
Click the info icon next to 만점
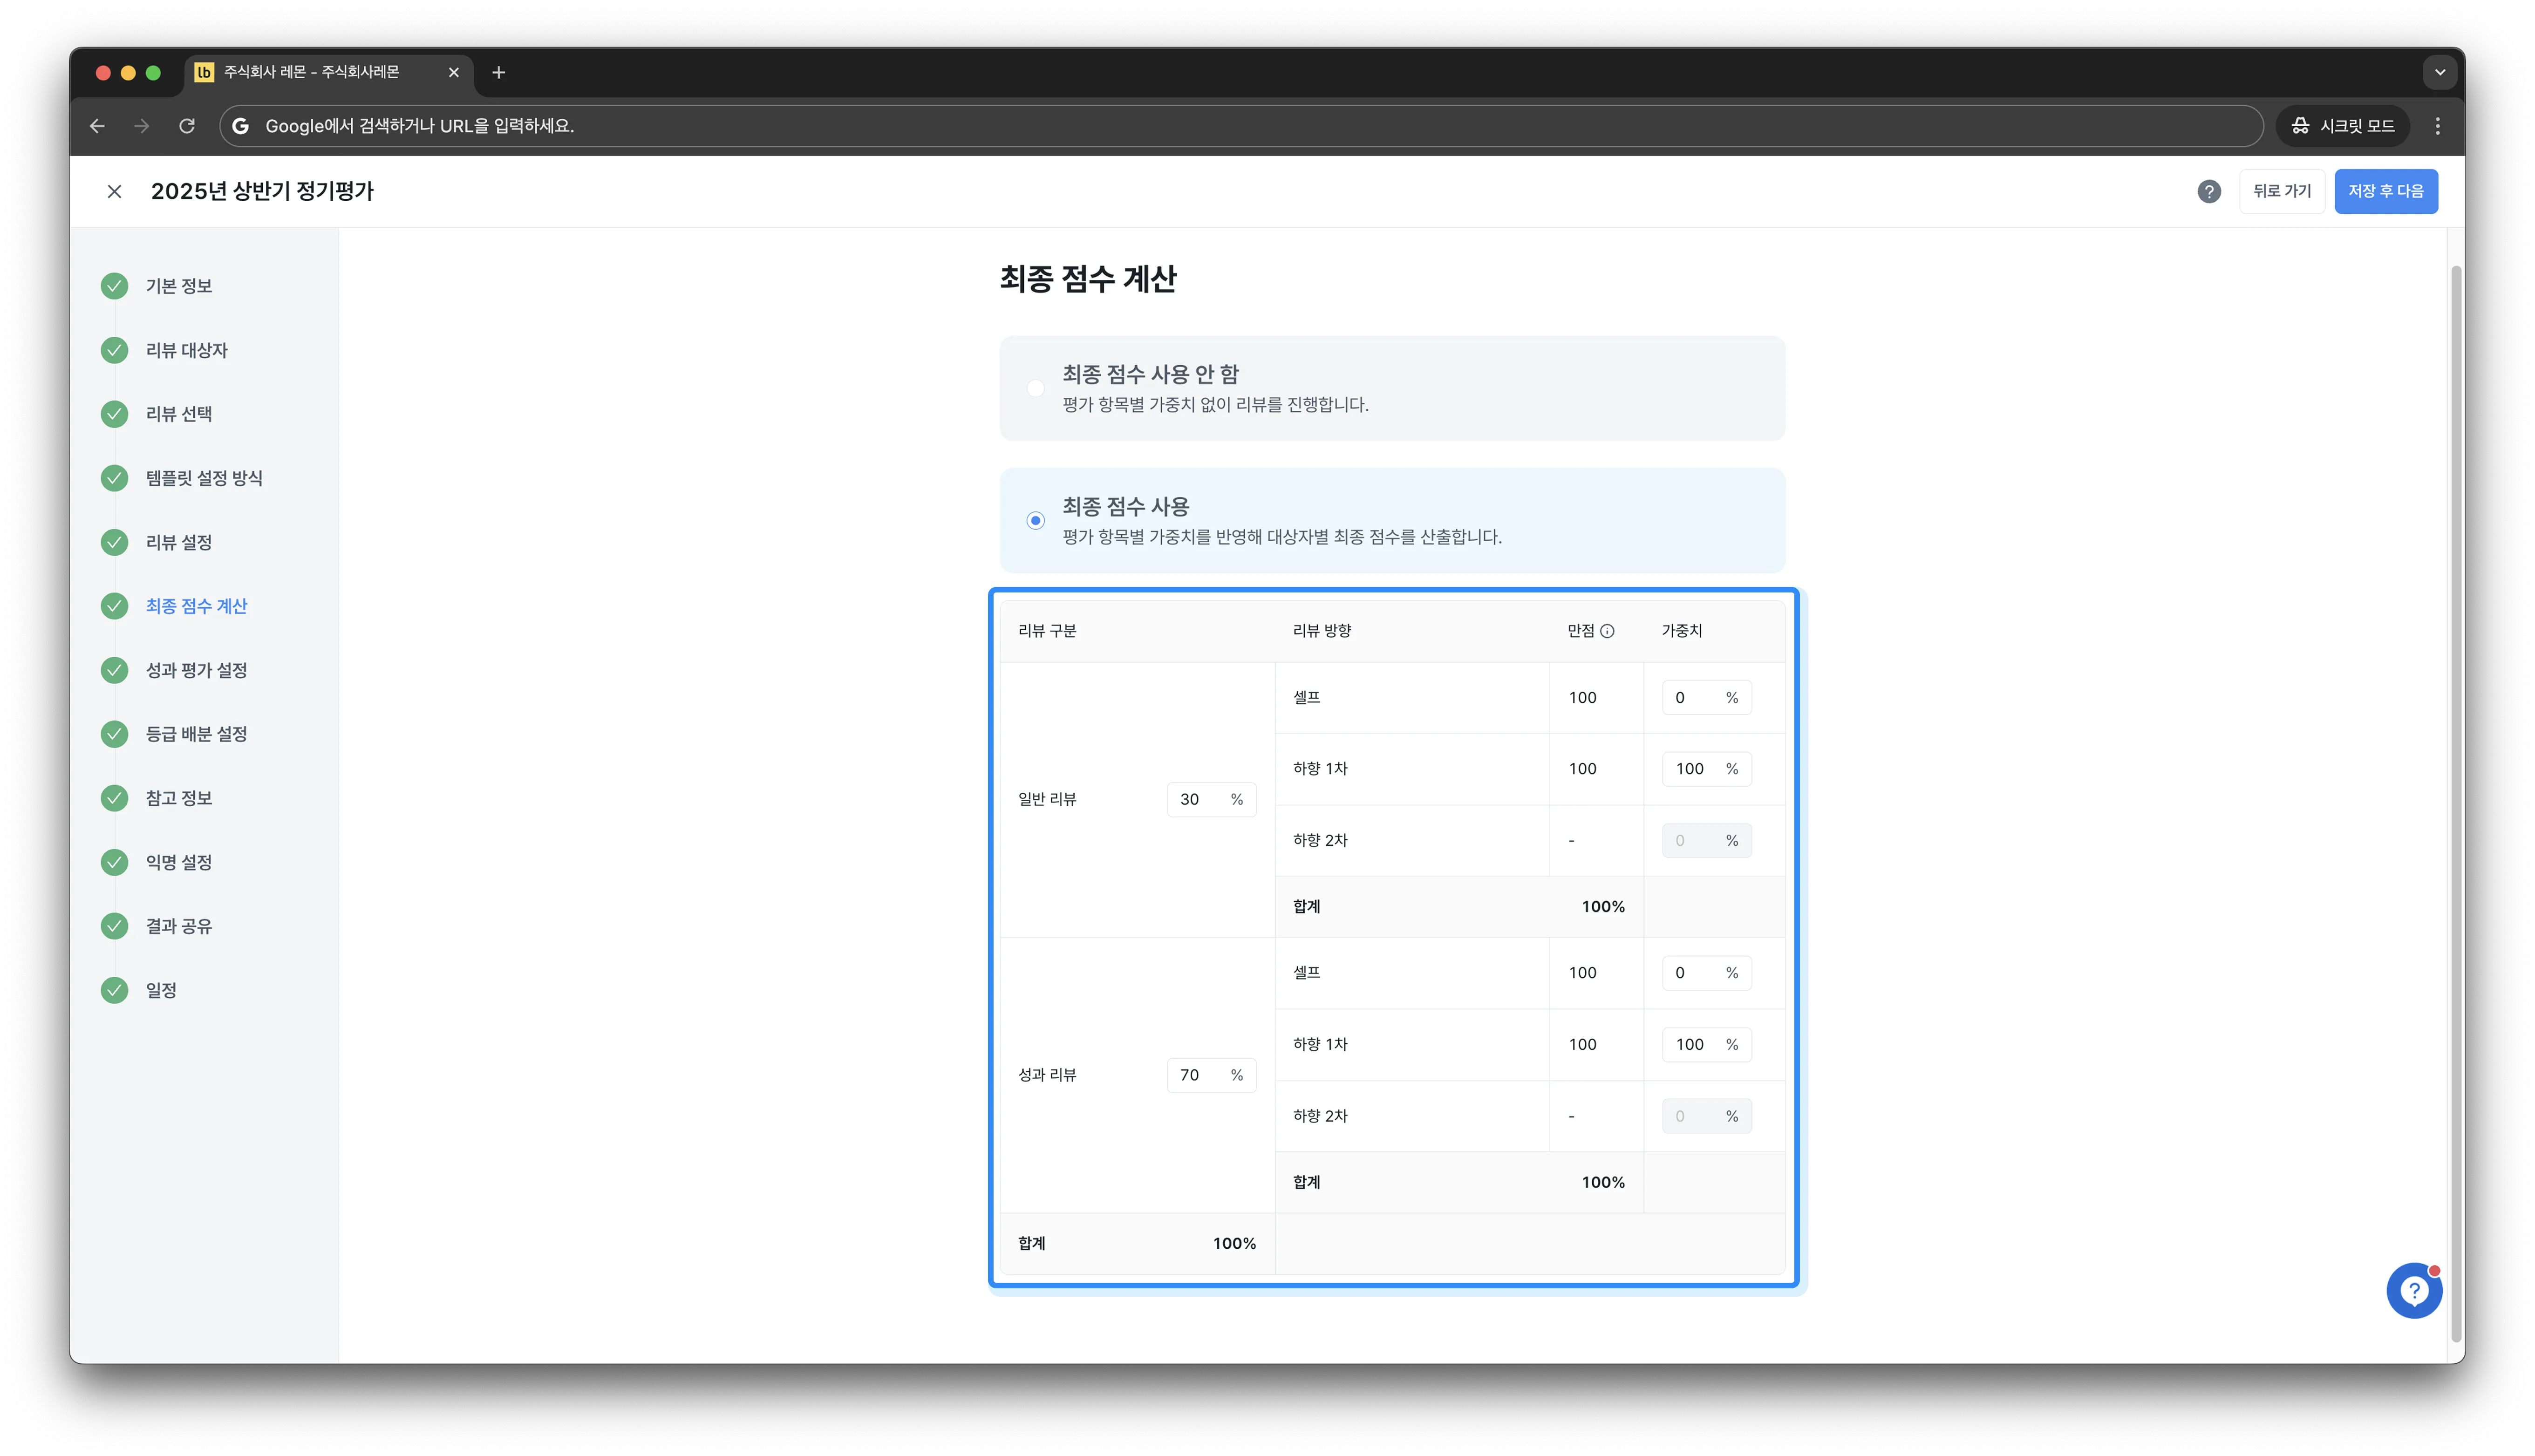pos(1607,631)
